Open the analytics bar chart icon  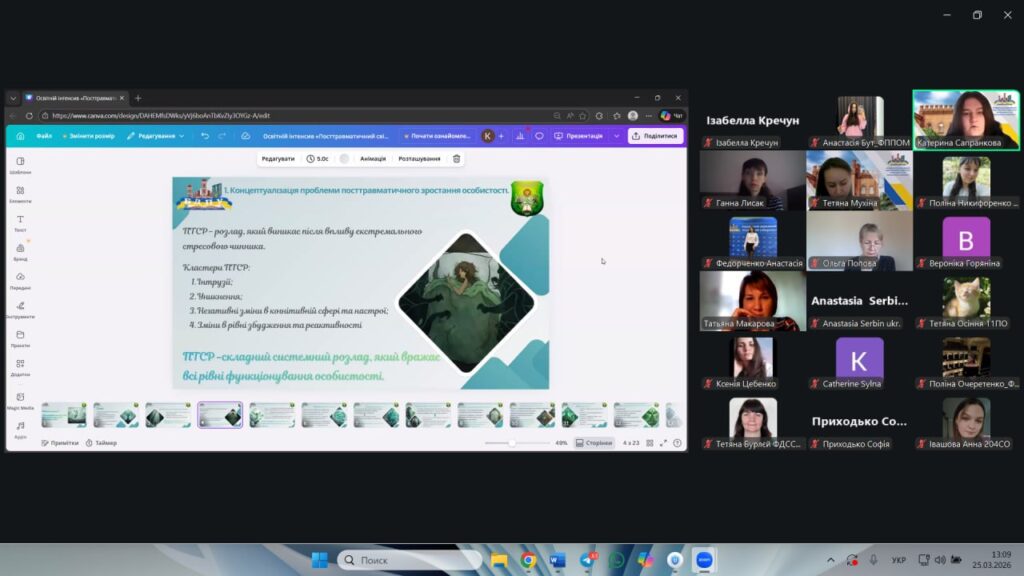(x=519, y=136)
